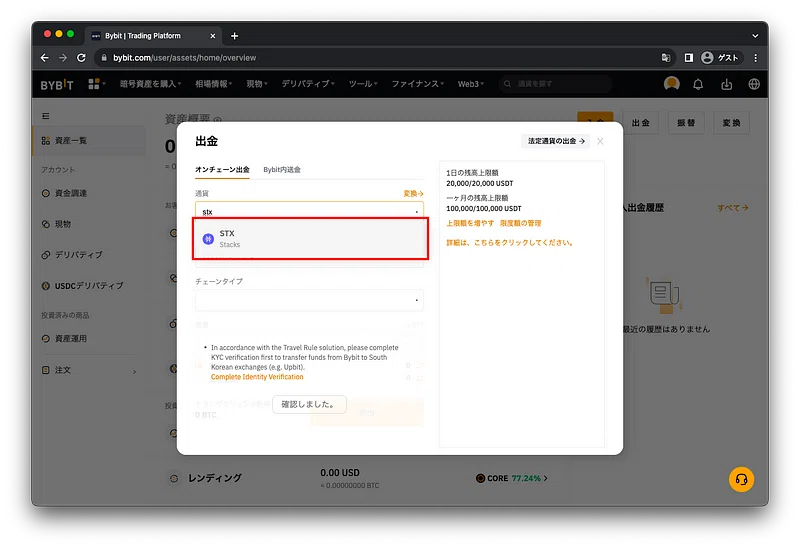The image size is (800, 548).
Task: Click the 変換 button on assets page
Action: 731,123
